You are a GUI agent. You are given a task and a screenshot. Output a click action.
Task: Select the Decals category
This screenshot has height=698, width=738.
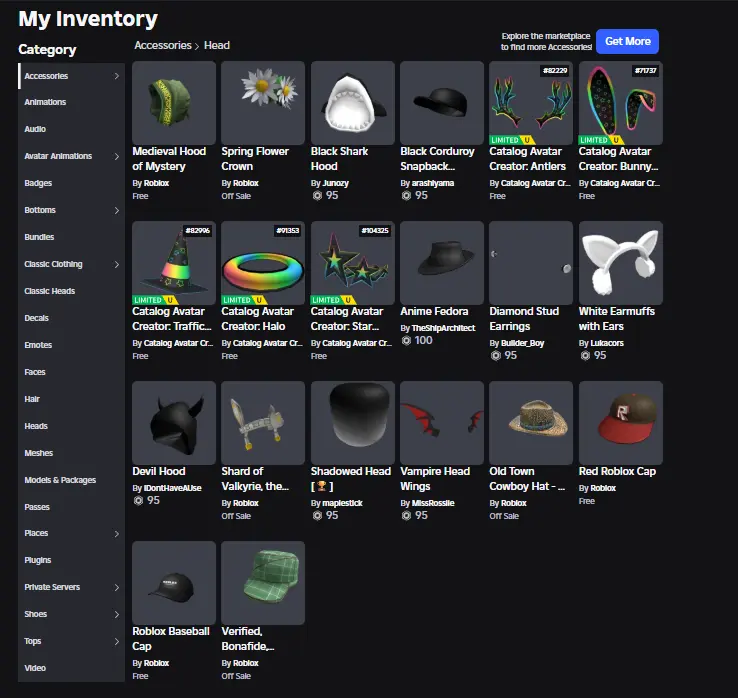tap(36, 318)
